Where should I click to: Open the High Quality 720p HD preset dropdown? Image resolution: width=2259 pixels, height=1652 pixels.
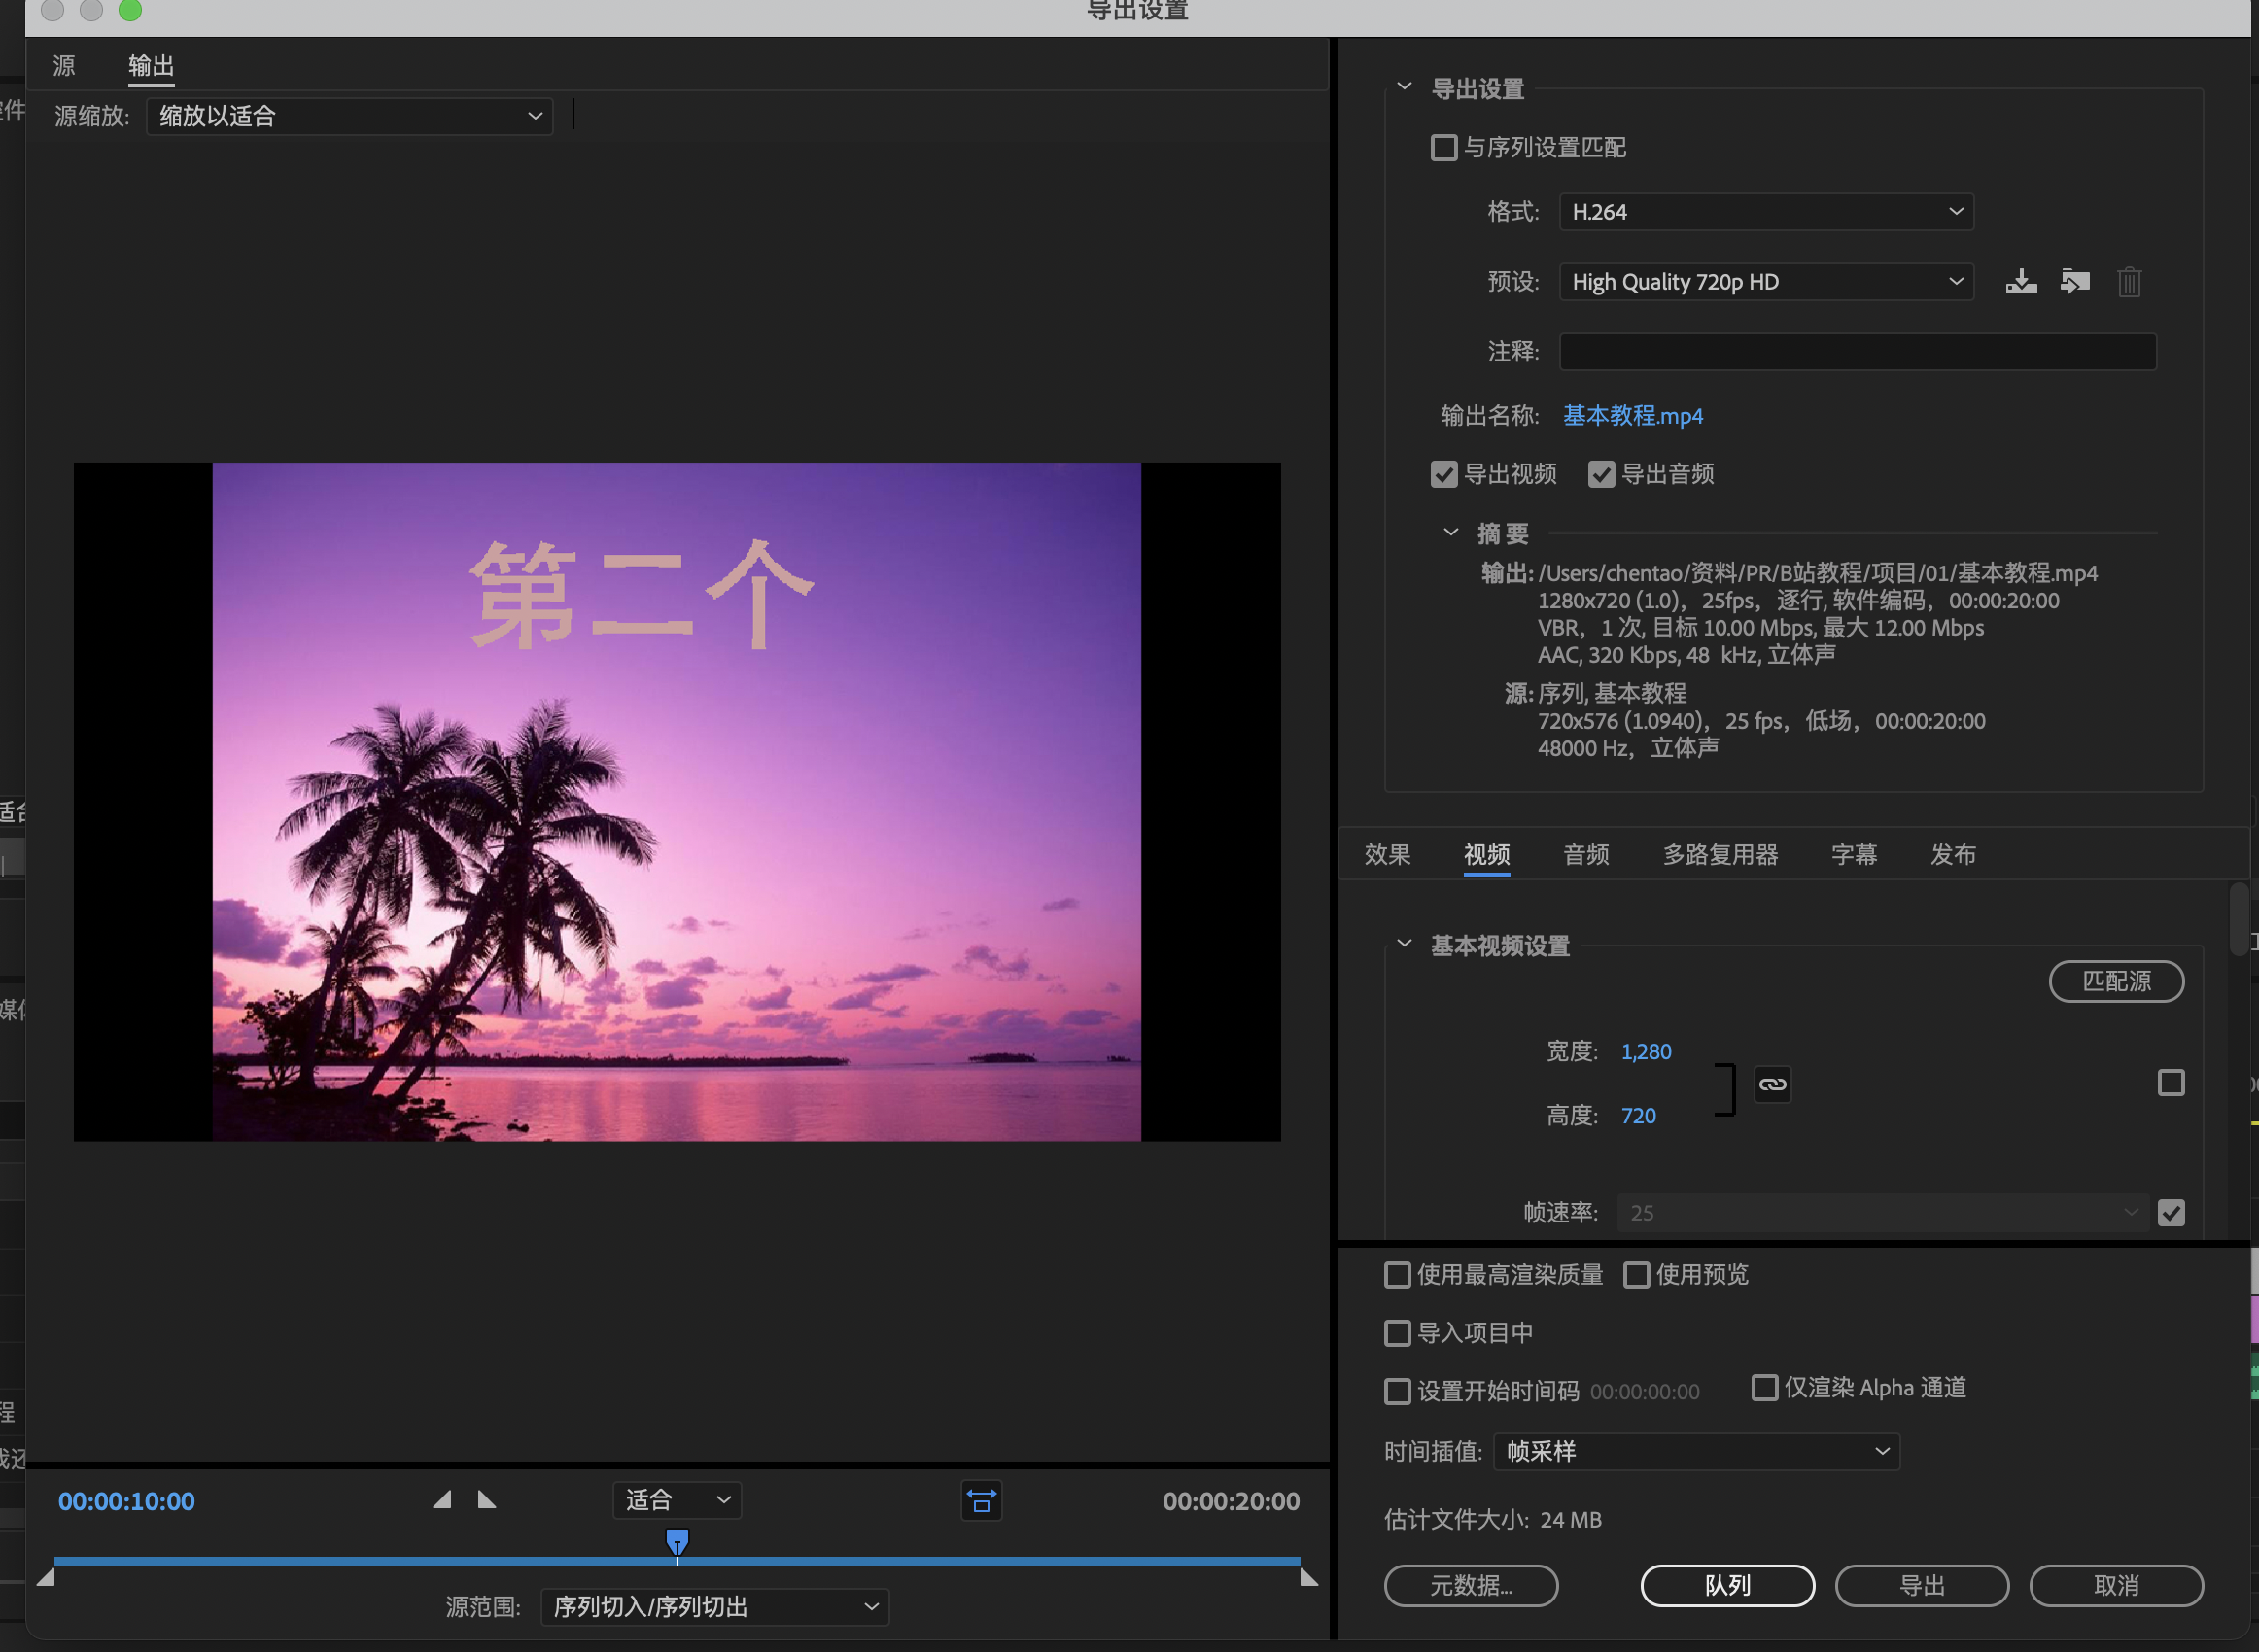[x=1765, y=282]
